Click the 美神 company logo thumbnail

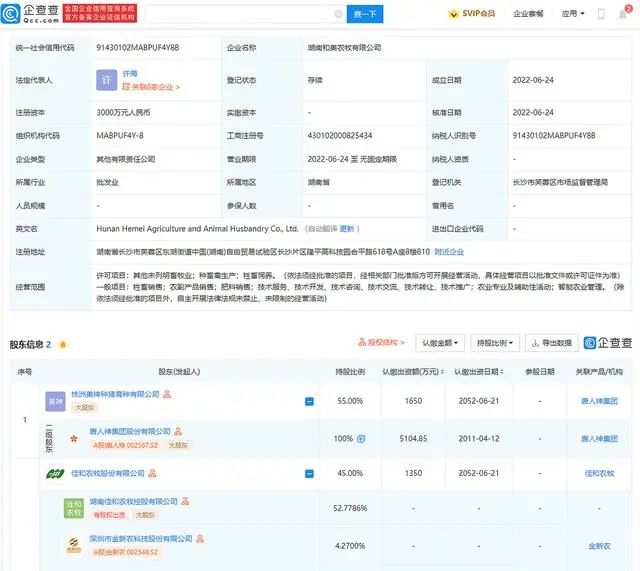click(55, 401)
